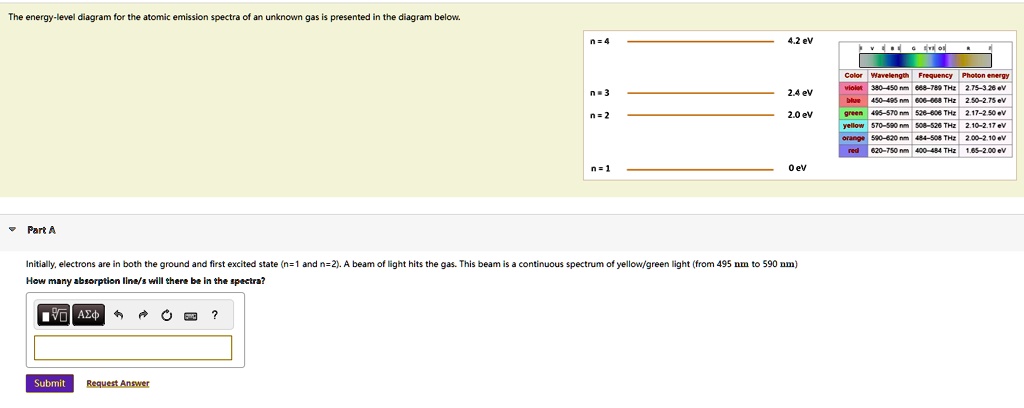Screen dimensions: 1024x408
Task: Open help with the question mark icon
Action: 214,316
